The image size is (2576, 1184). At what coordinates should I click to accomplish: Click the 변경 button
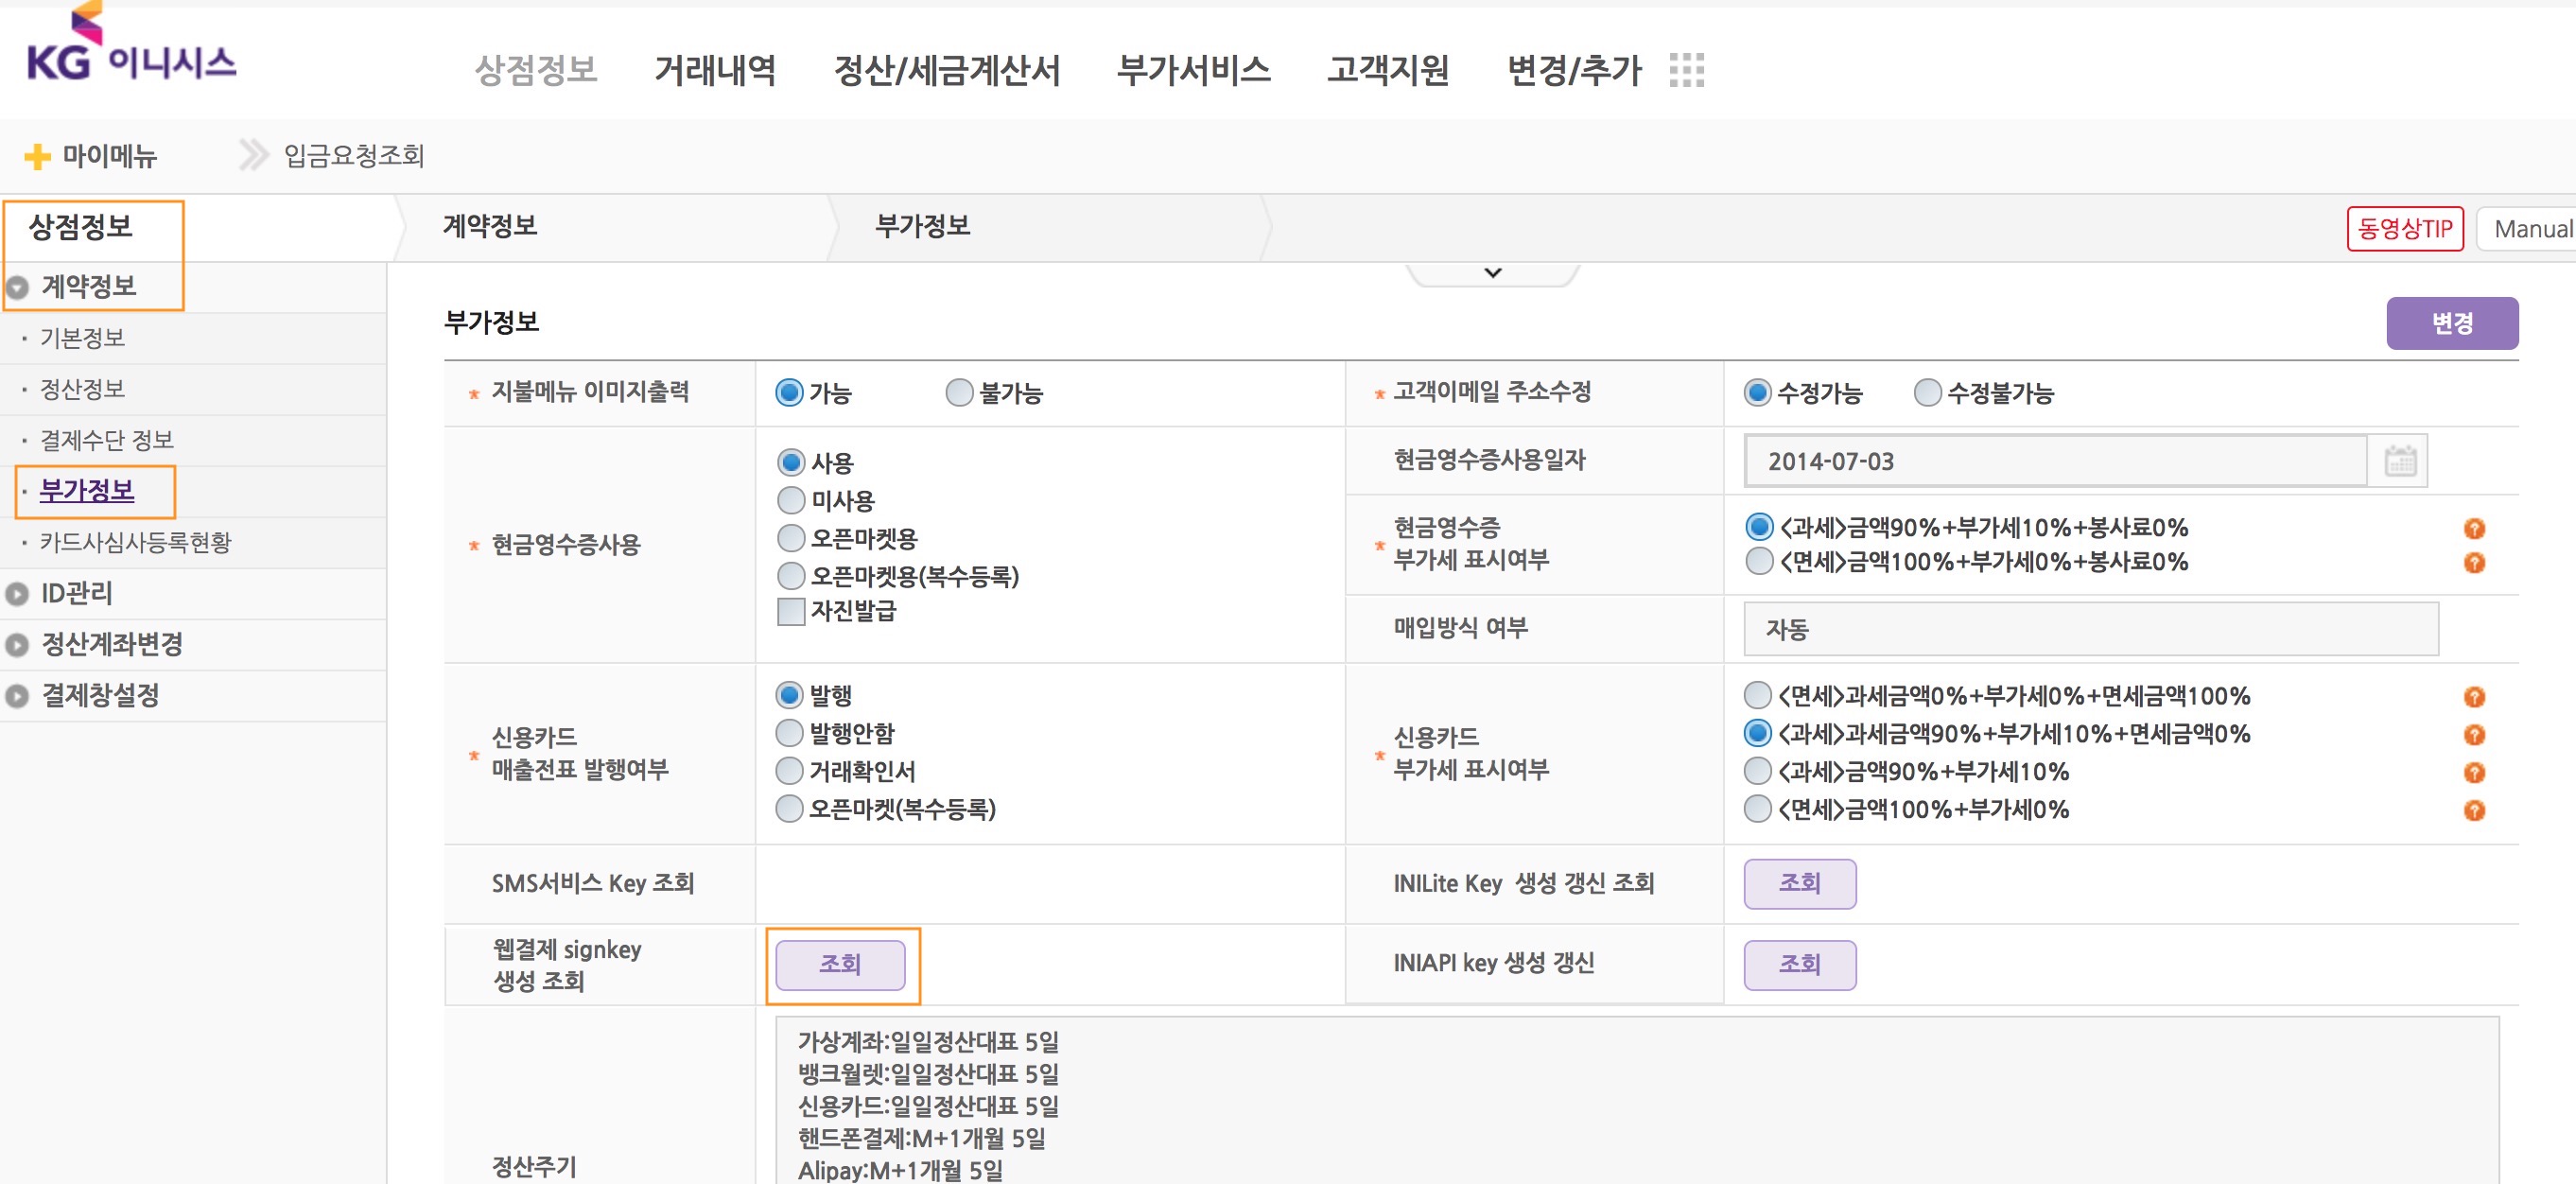2452,323
